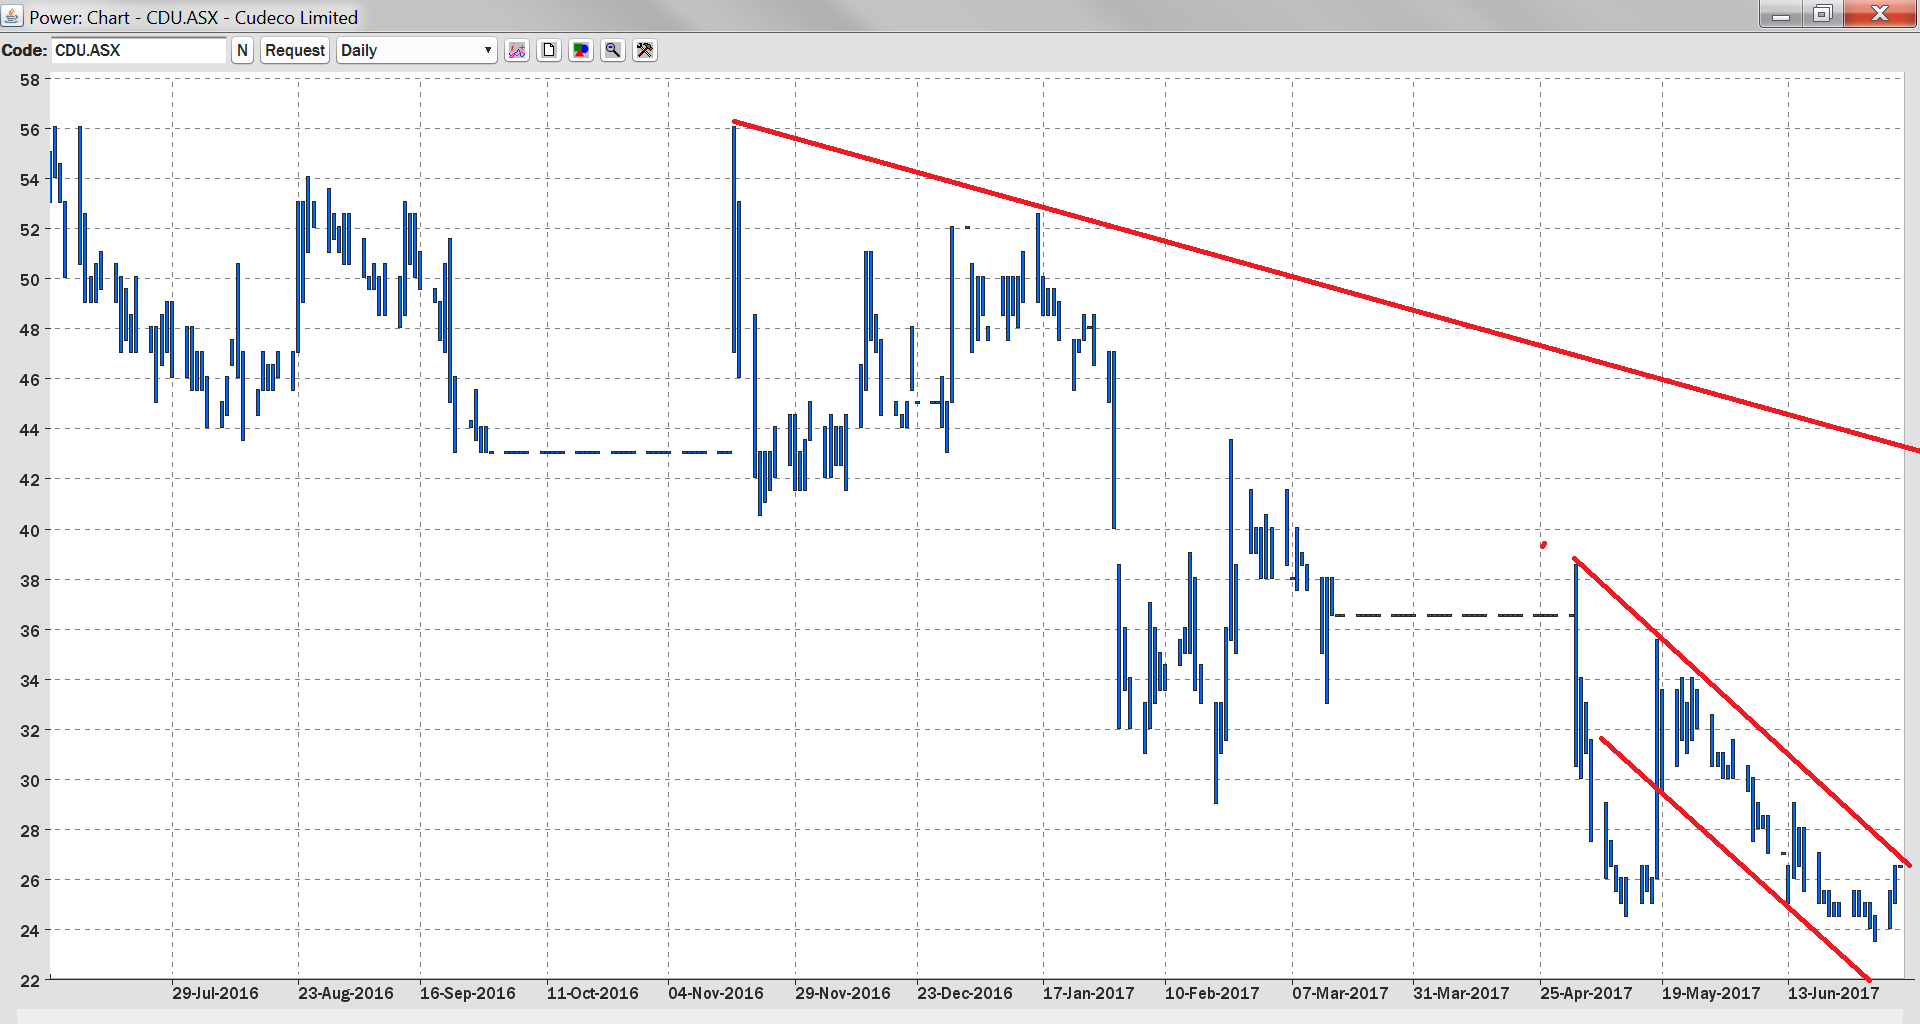Click the 29-Jul-2016 date axis label
This screenshot has width=1920, height=1024.
tap(215, 993)
